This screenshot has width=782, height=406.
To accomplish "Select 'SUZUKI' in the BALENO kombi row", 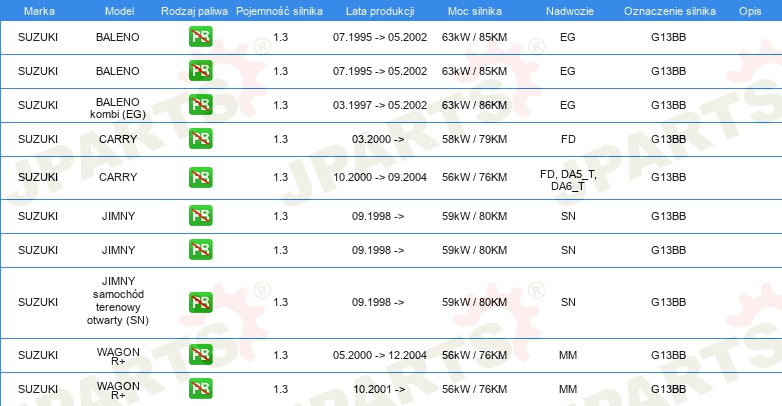I will [x=38, y=105].
